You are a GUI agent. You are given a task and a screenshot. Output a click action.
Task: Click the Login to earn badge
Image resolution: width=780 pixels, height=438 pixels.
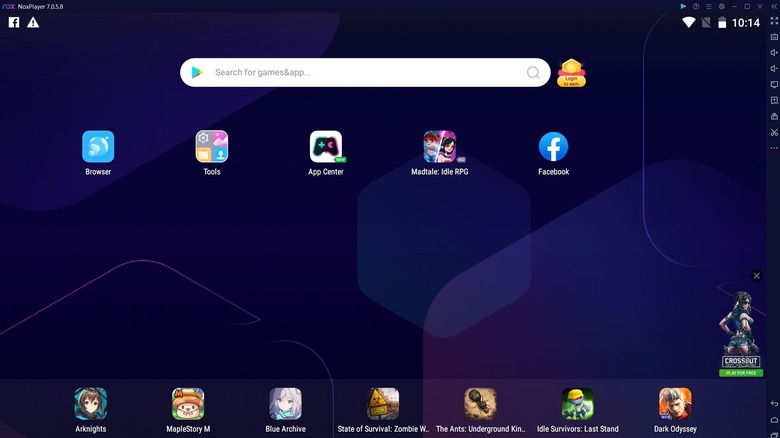pyautogui.click(x=571, y=73)
